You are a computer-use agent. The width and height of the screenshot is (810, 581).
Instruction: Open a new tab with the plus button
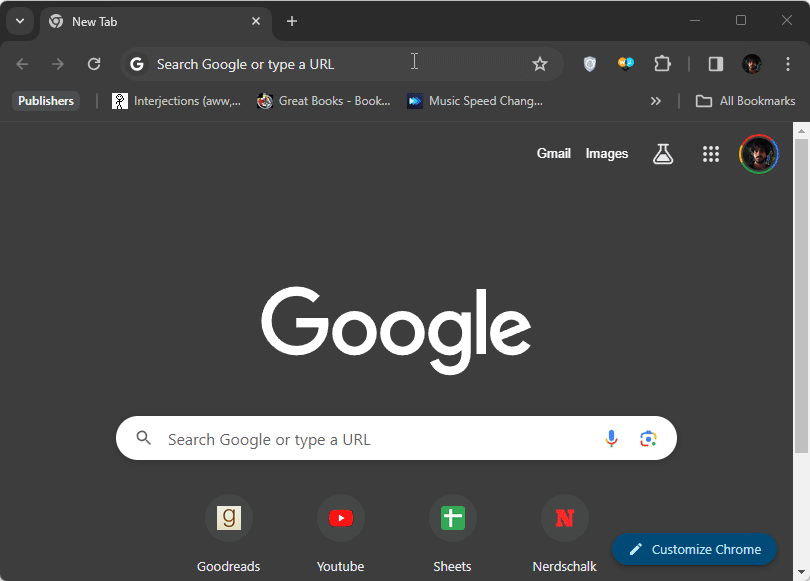(x=292, y=21)
